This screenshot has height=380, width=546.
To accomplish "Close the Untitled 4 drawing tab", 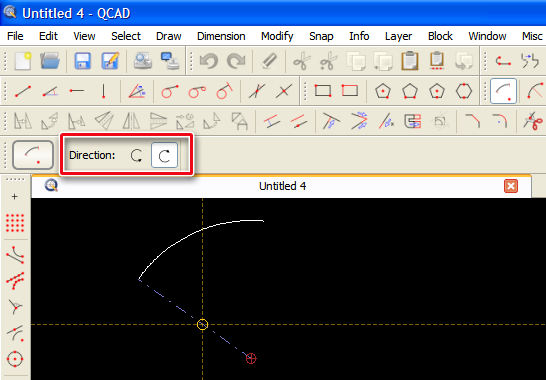I will [x=511, y=186].
